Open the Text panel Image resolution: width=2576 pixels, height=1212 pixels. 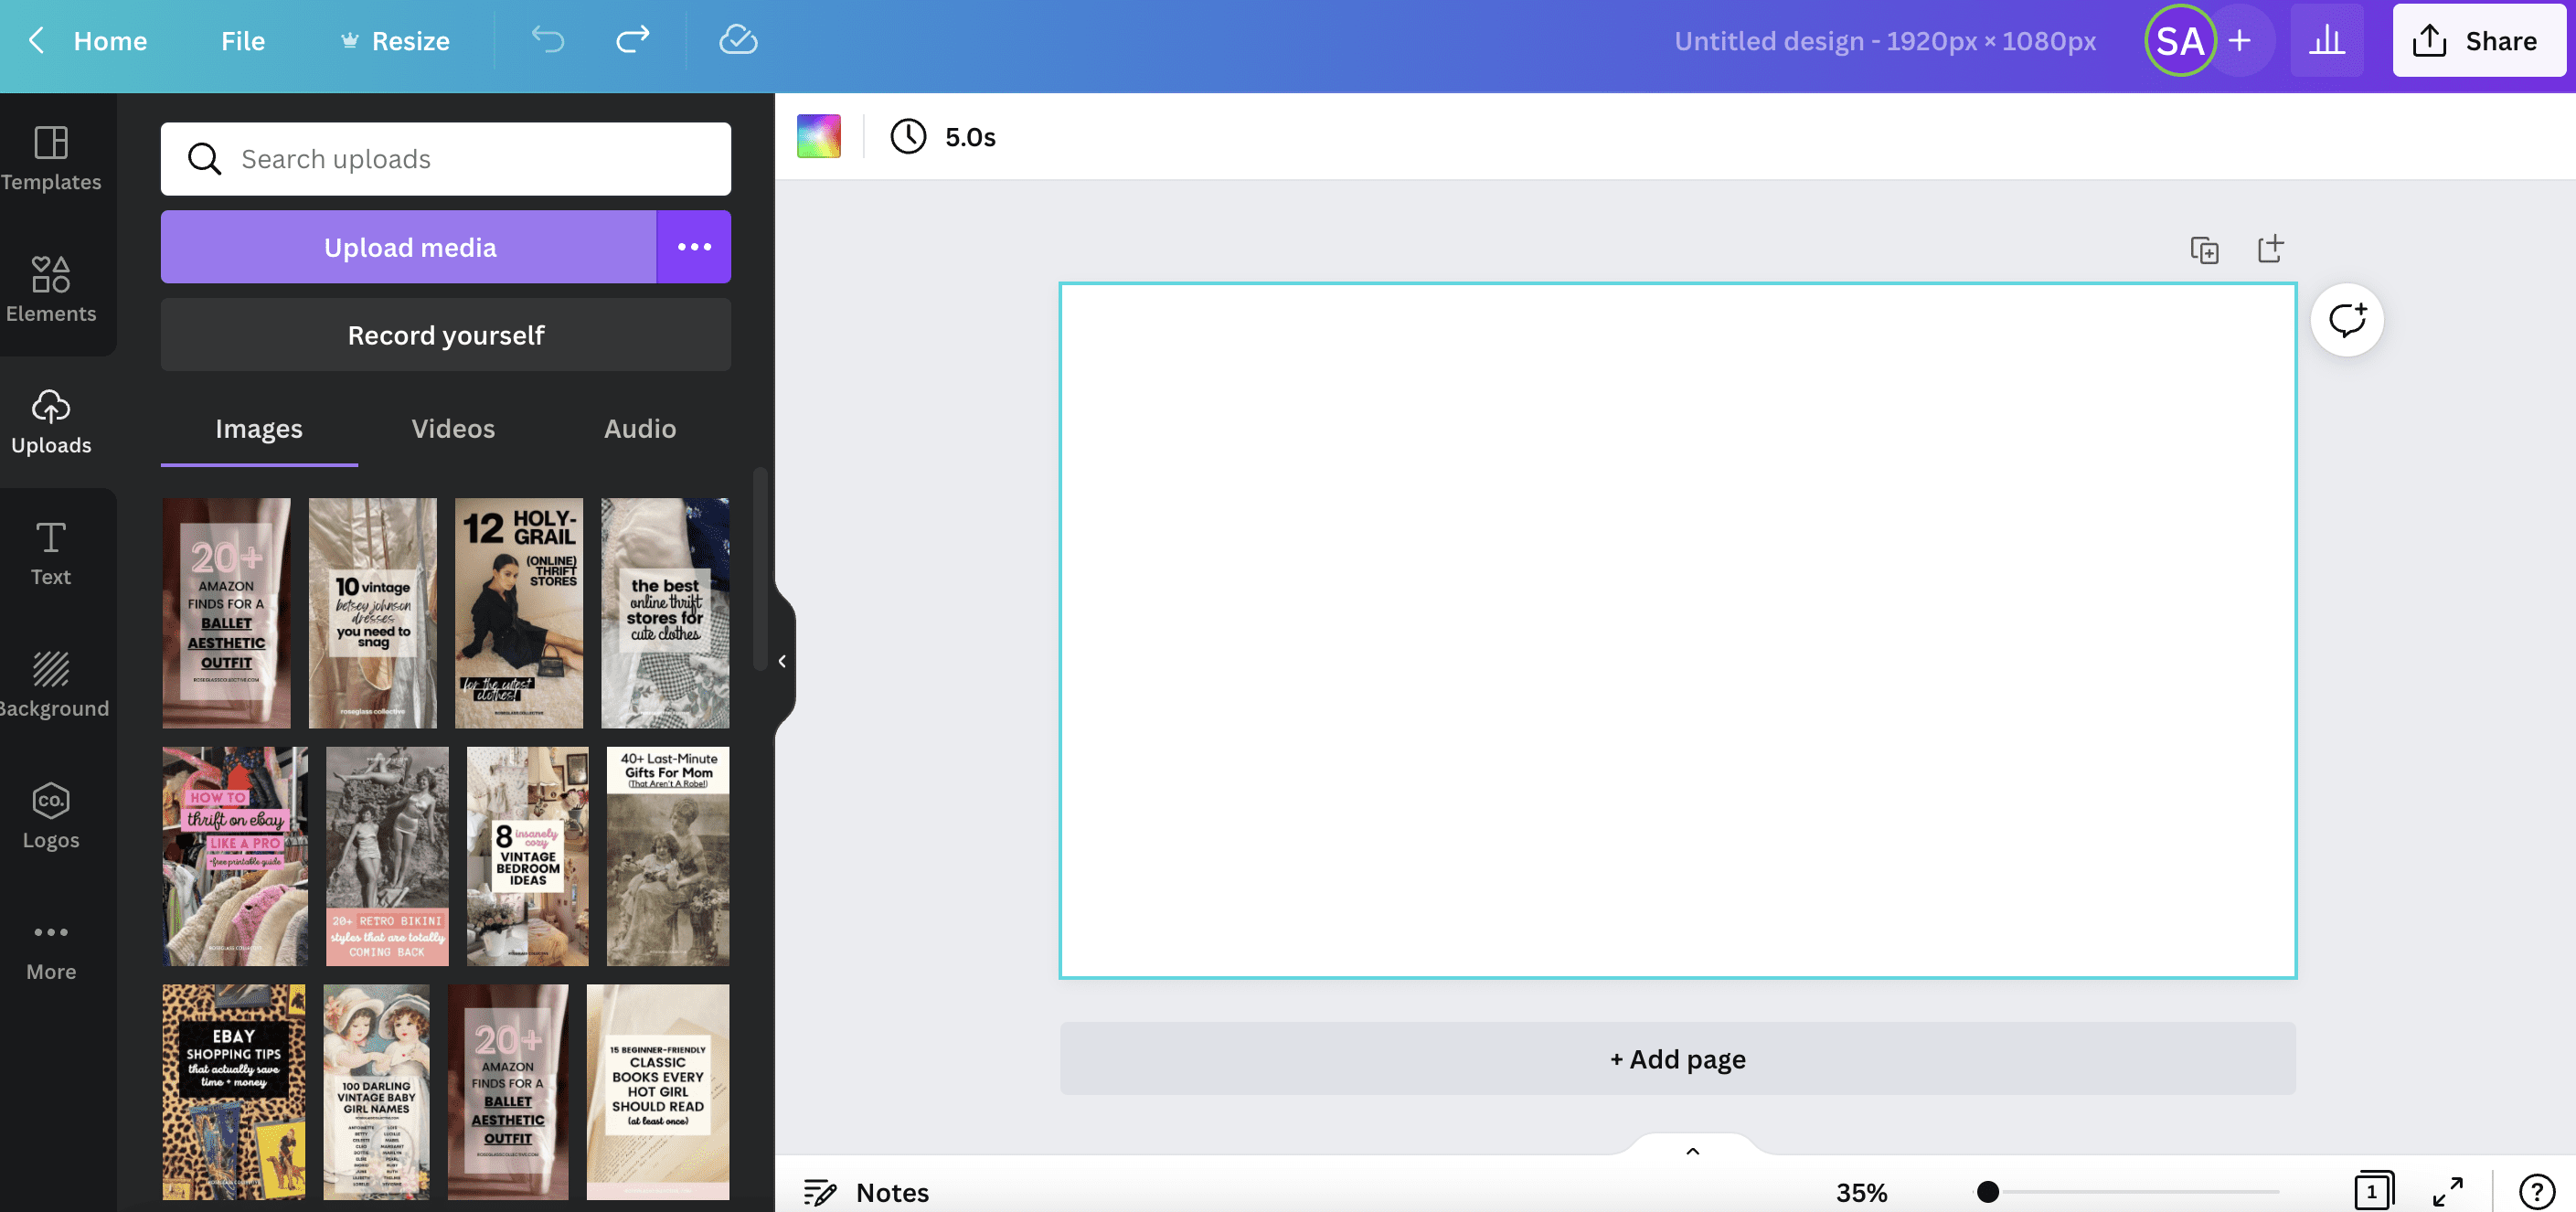[x=49, y=551]
